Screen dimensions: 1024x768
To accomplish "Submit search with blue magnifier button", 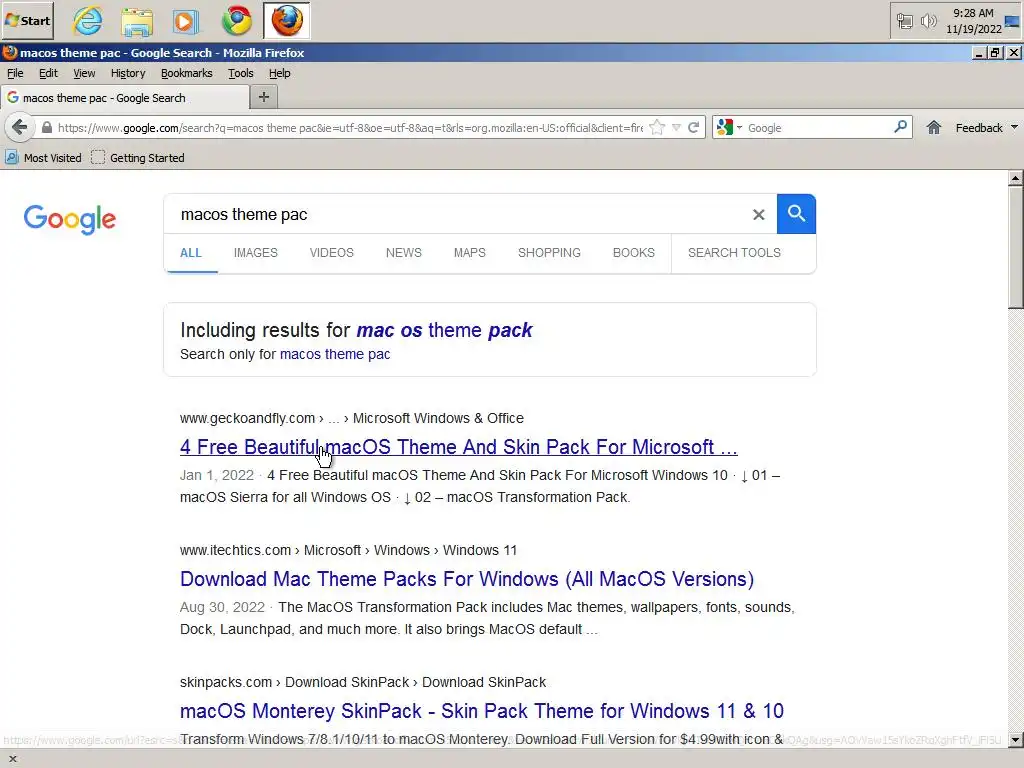I will tap(796, 214).
